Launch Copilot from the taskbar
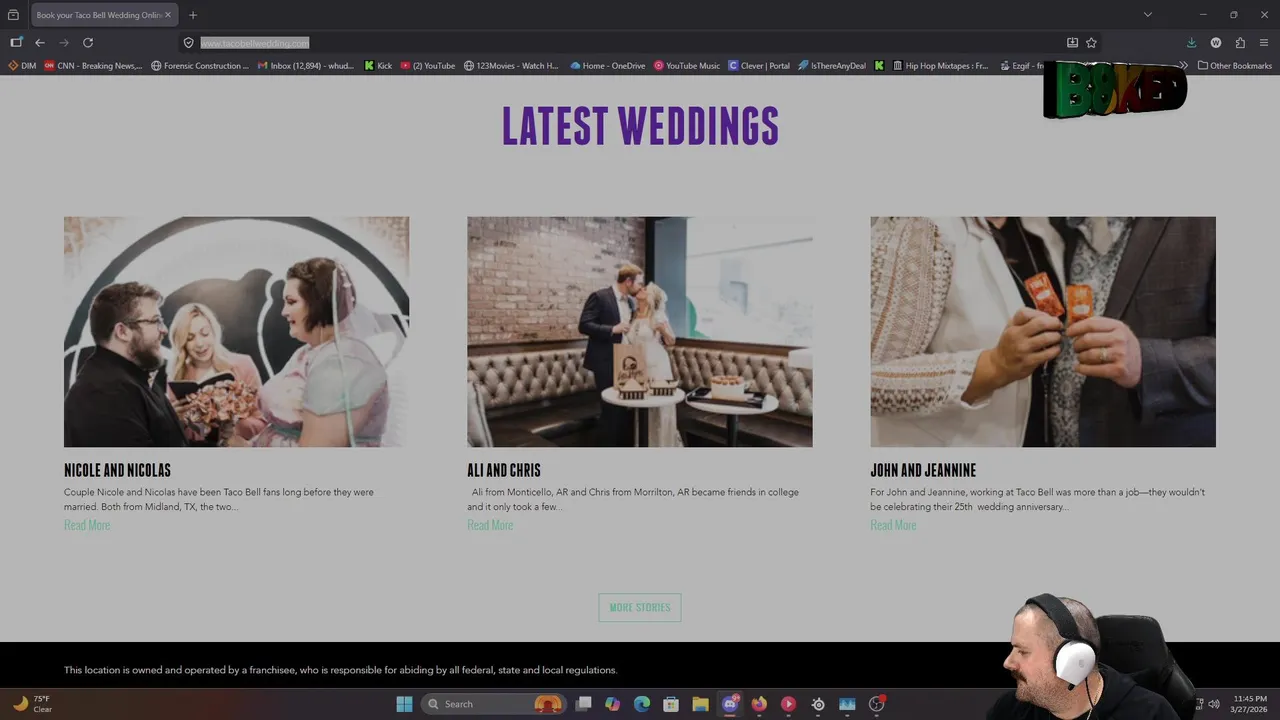1280x720 pixels. 612,704
